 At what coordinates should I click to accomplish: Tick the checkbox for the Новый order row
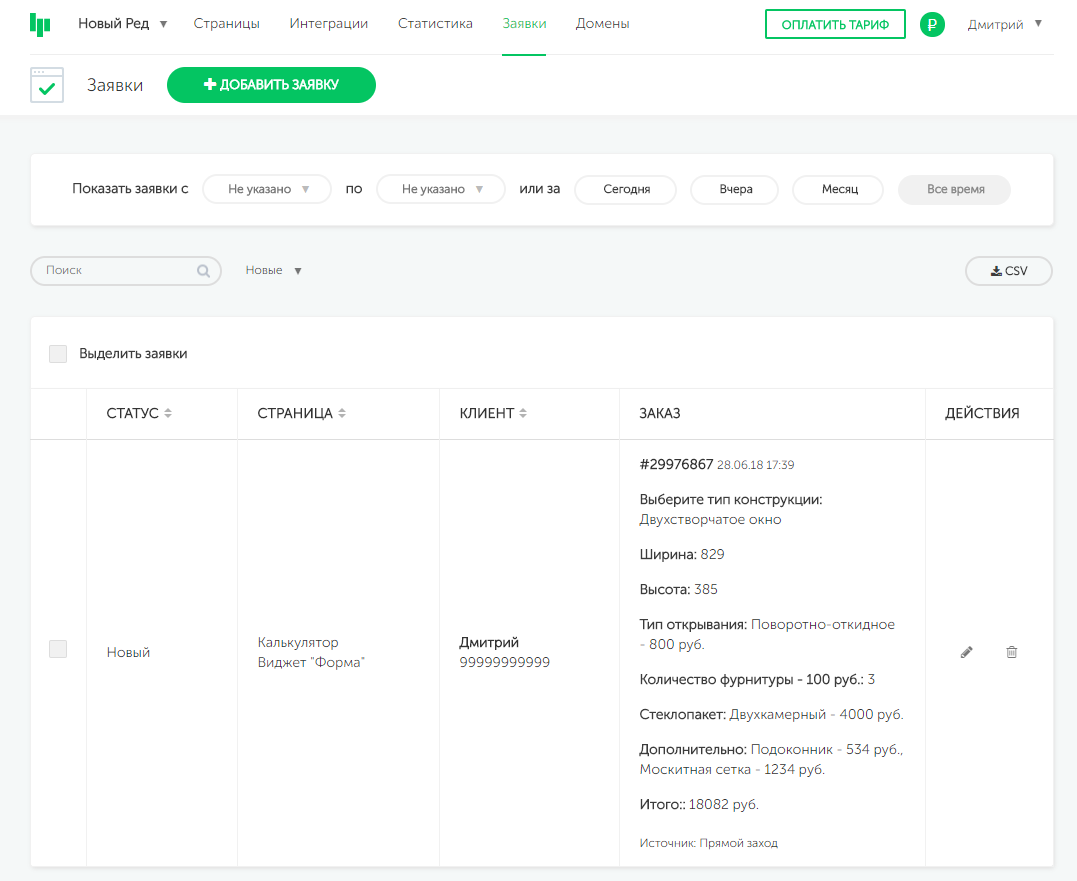(58, 650)
